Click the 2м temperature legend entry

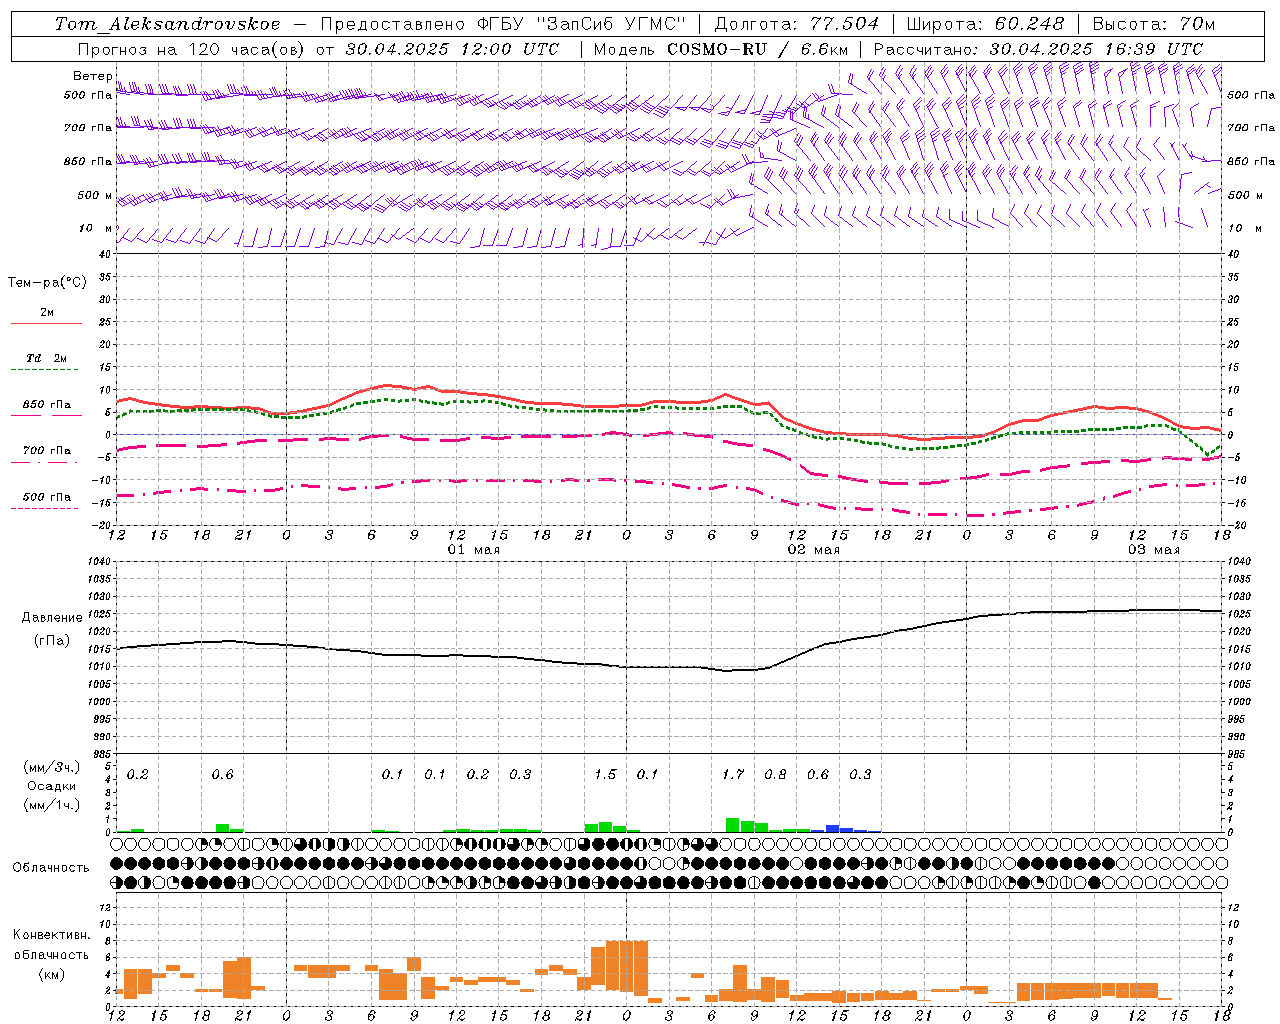[x=47, y=312]
